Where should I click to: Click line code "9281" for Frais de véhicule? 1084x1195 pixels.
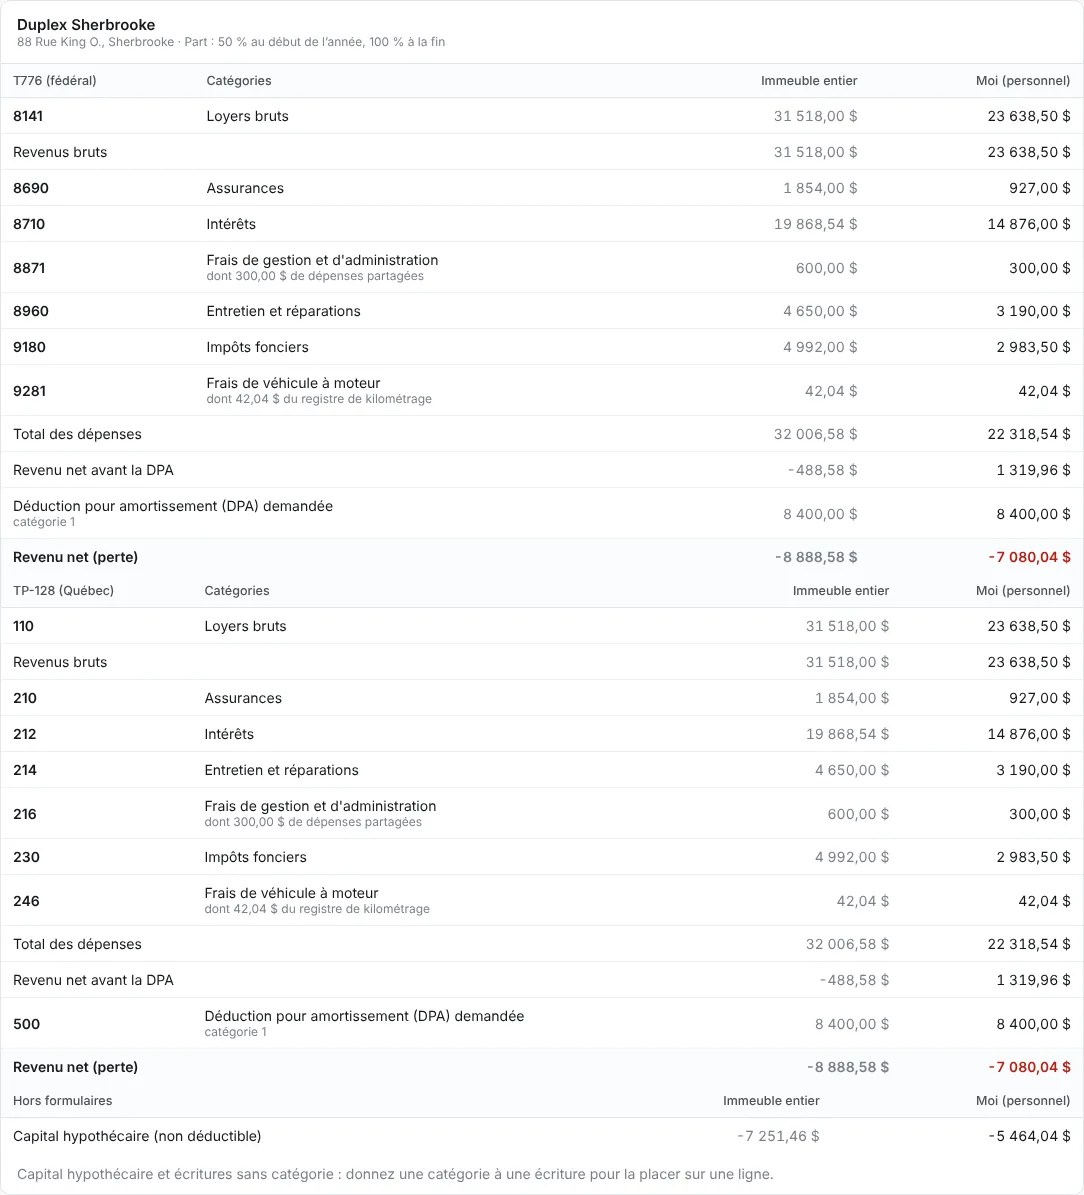point(29,391)
